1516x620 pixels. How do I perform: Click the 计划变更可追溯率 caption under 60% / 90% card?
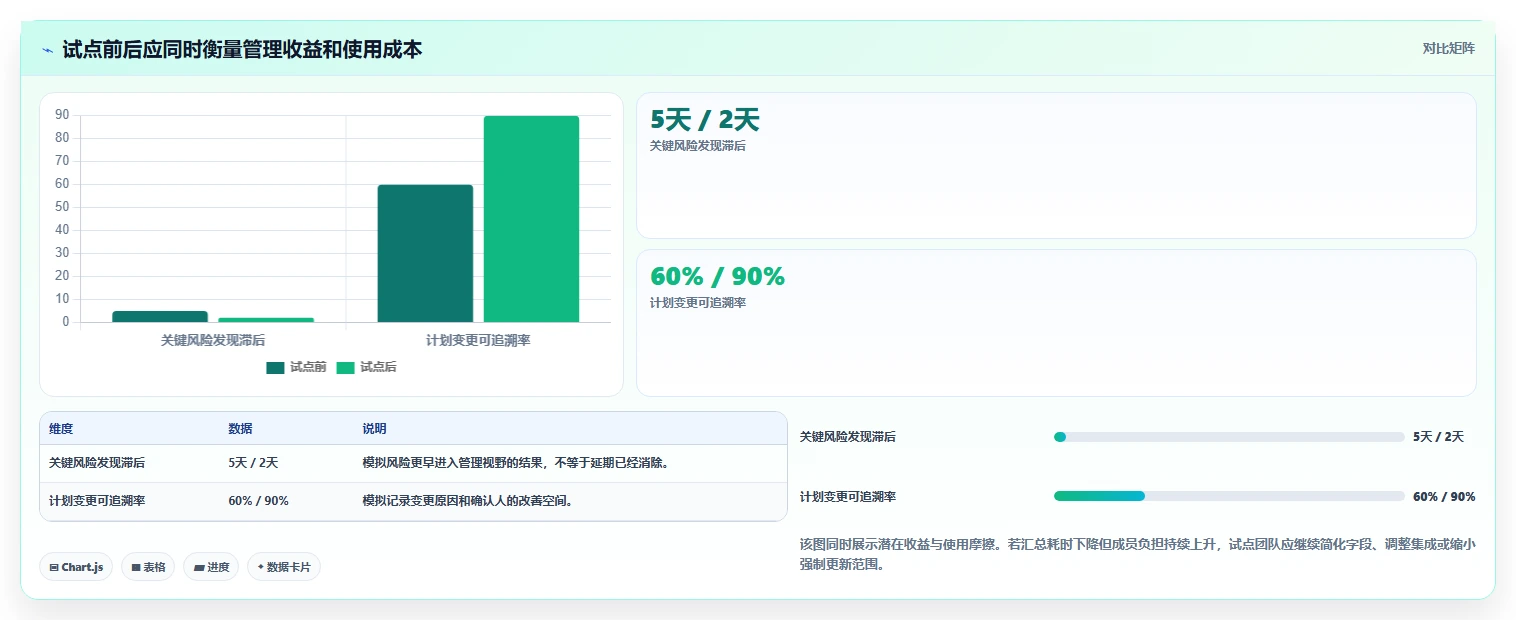pos(698,303)
